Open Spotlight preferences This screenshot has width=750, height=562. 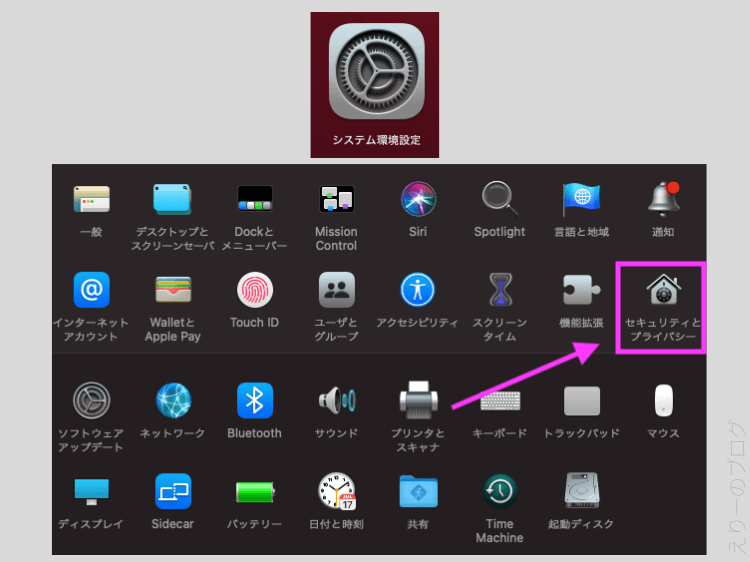click(x=499, y=199)
